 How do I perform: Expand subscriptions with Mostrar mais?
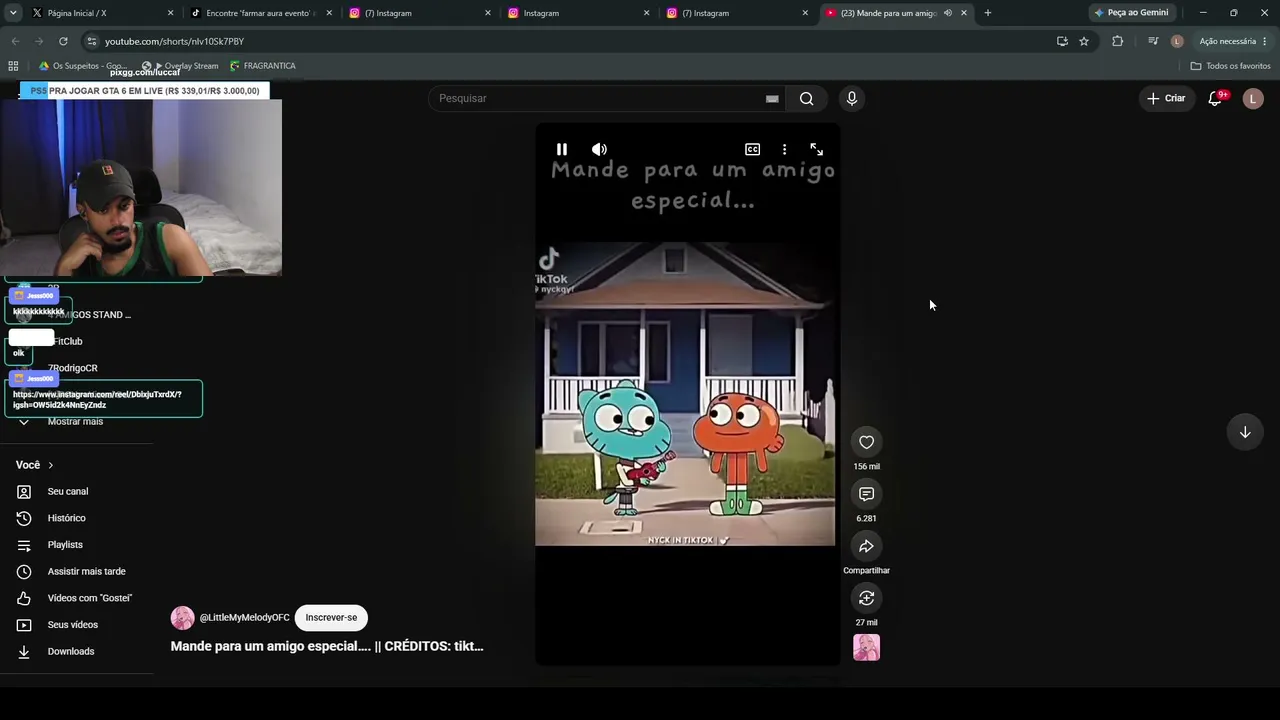pos(75,421)
